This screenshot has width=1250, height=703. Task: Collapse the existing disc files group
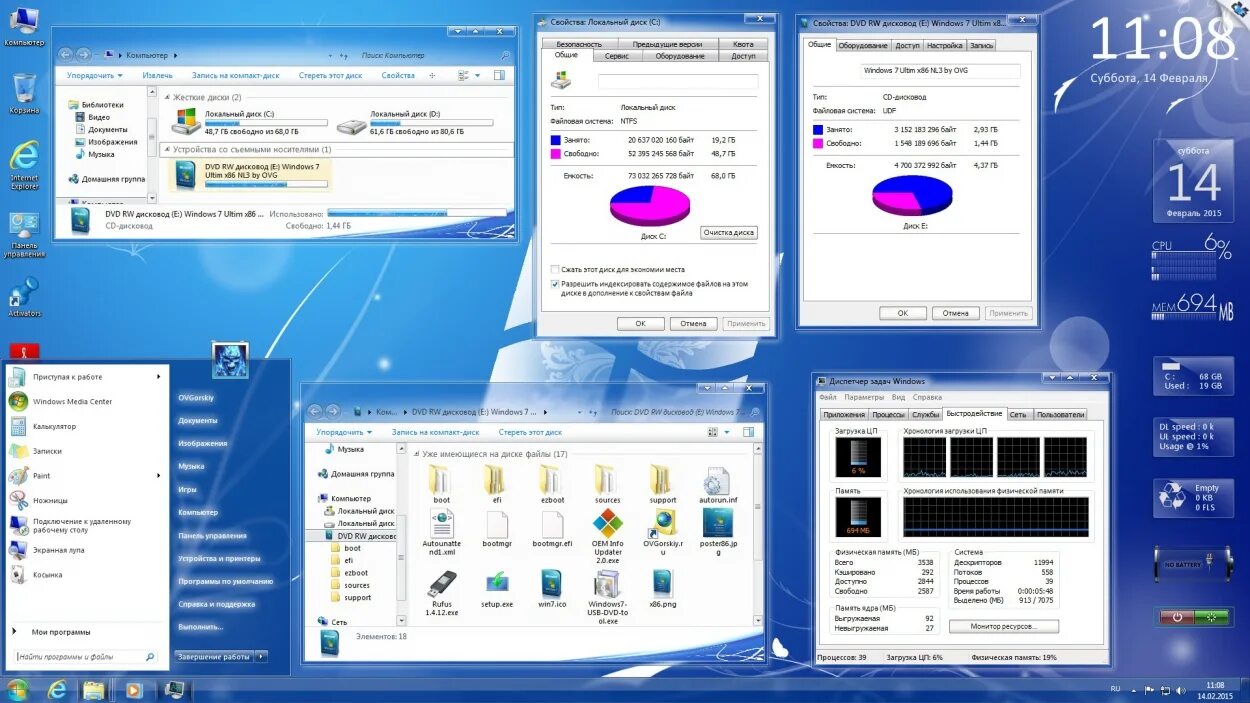(416, 454)
